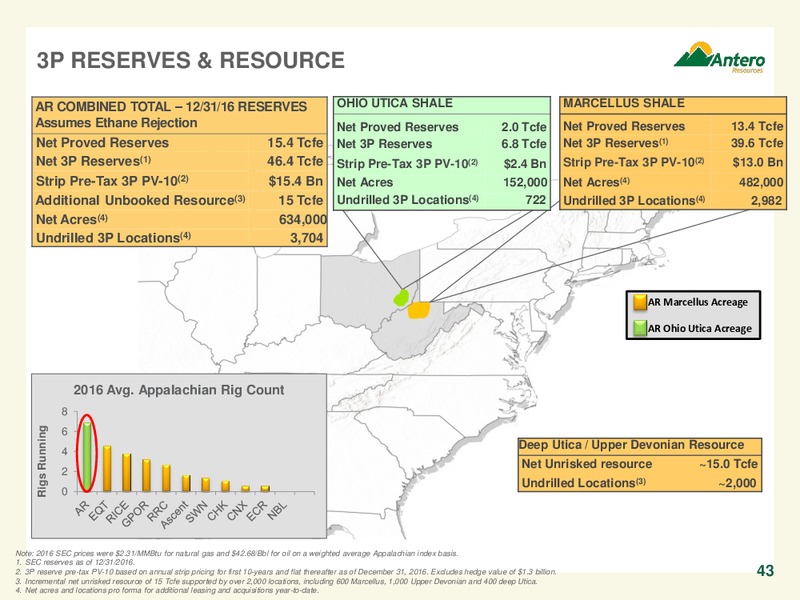Select the $13.0 Bn Marcellus value
The image size is (800, 600).
(758, 162)
